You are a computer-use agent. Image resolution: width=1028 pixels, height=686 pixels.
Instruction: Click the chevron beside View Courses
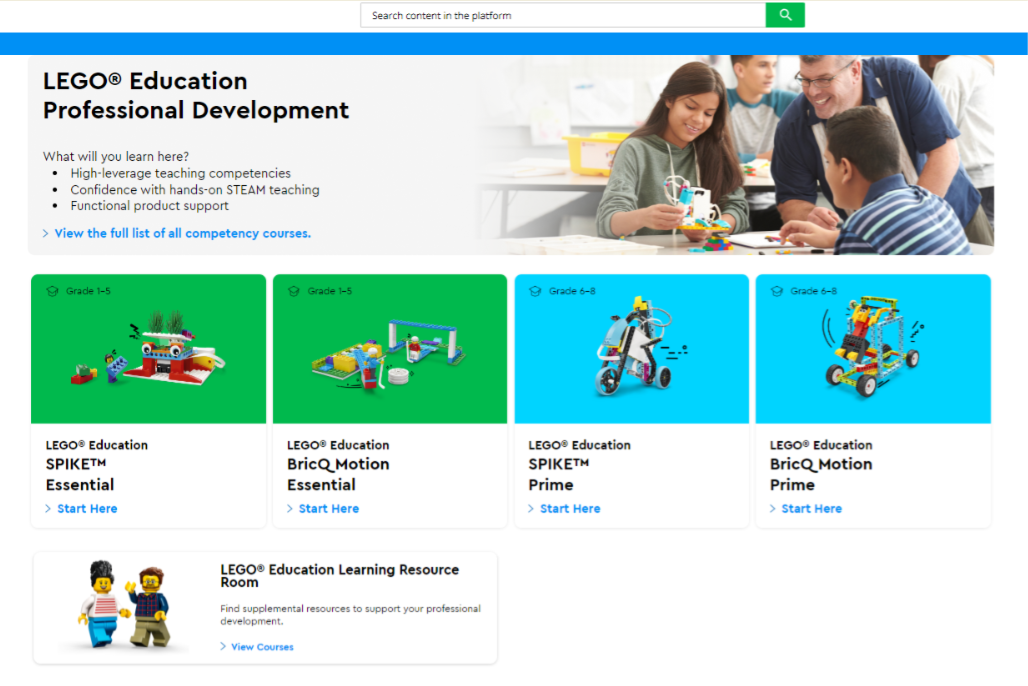[x=223, y=647]
